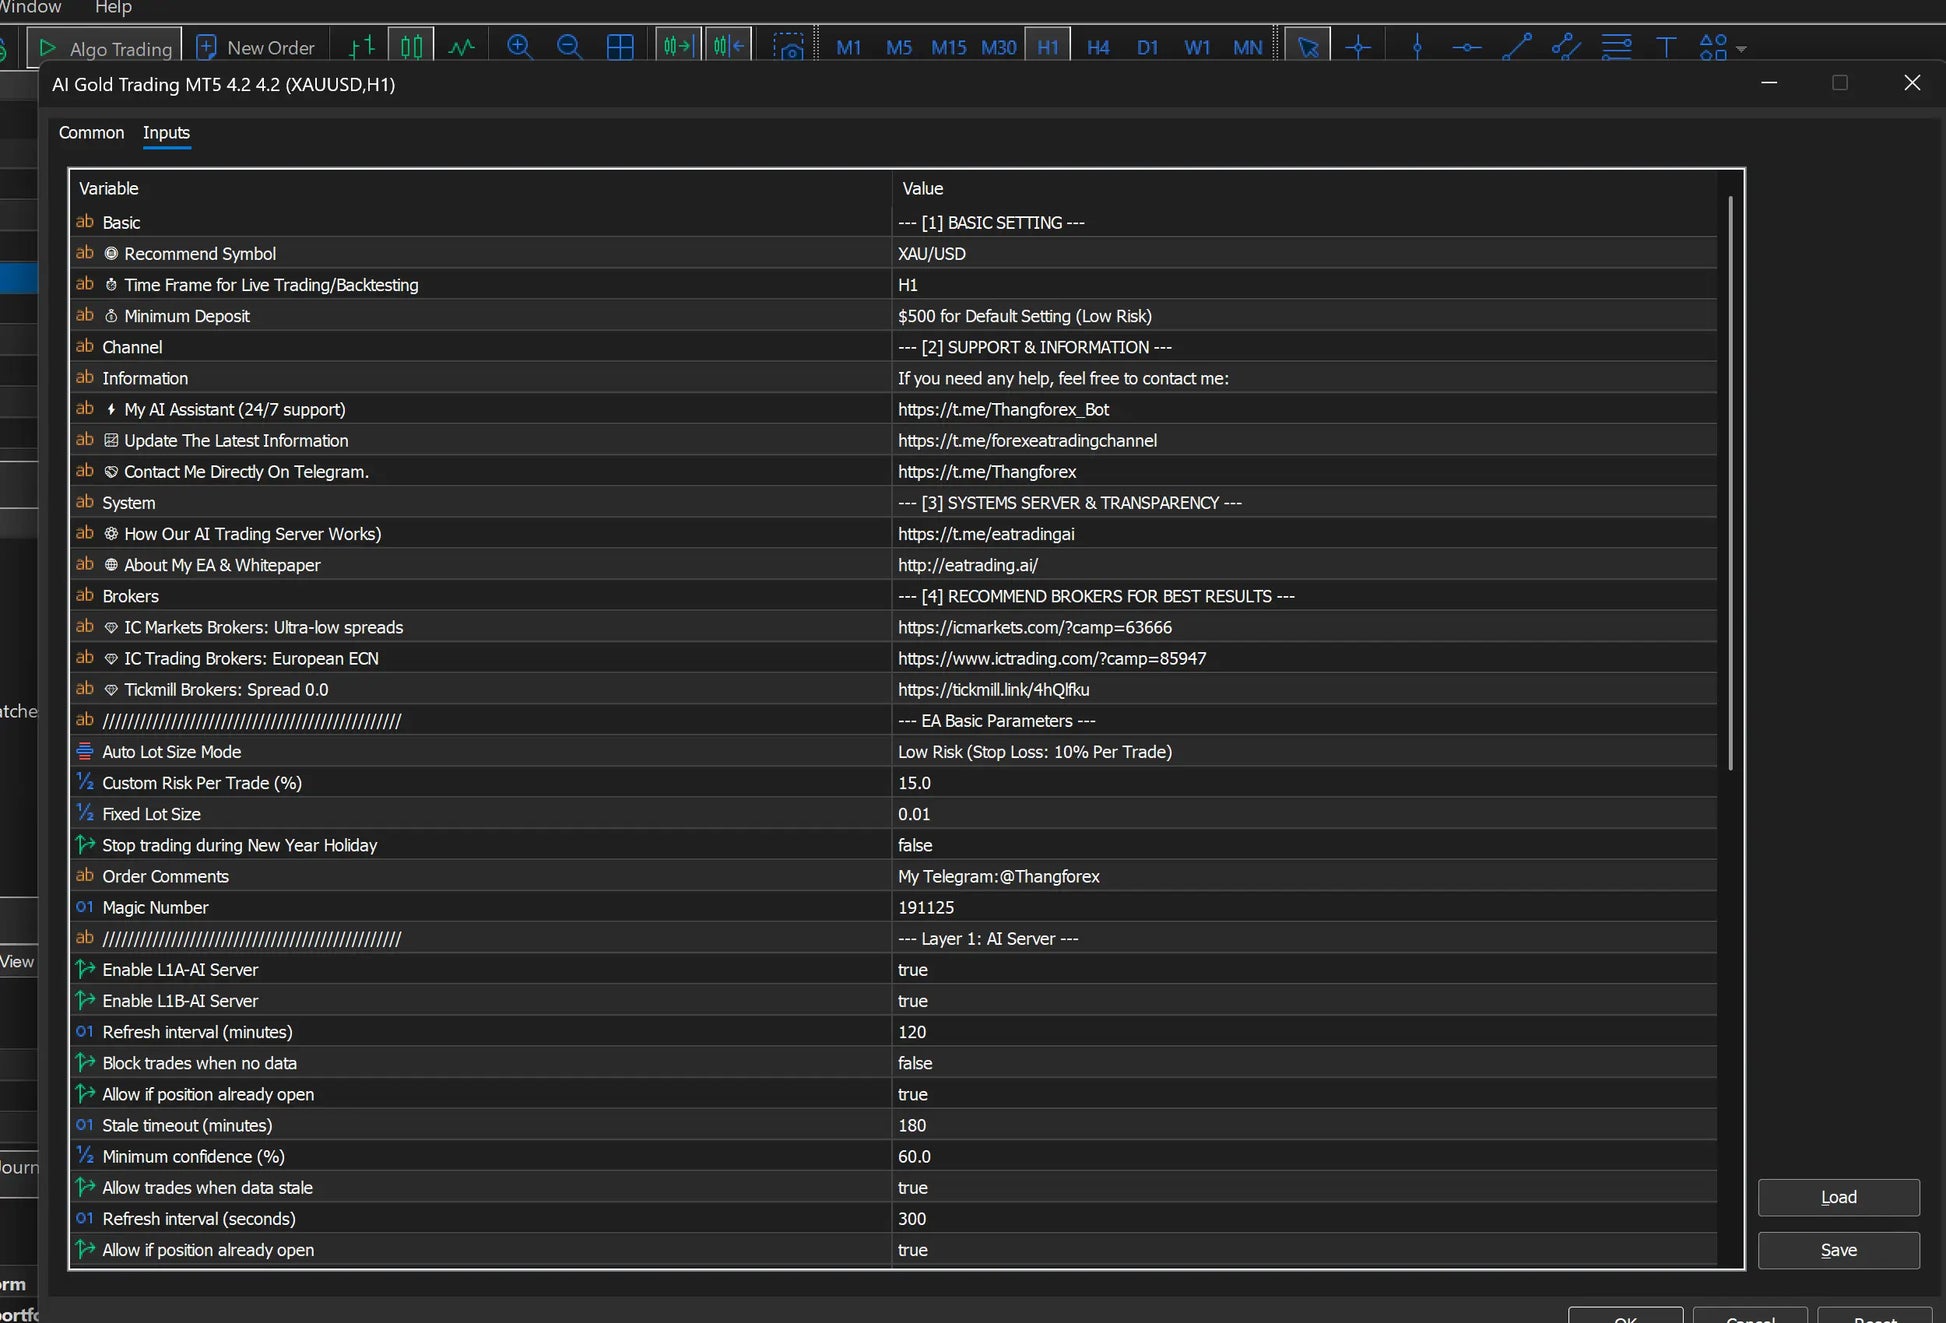Select the equidistant channel tool
The width and height of the screenshot is (1946, 1323).
pos(1566,46)
